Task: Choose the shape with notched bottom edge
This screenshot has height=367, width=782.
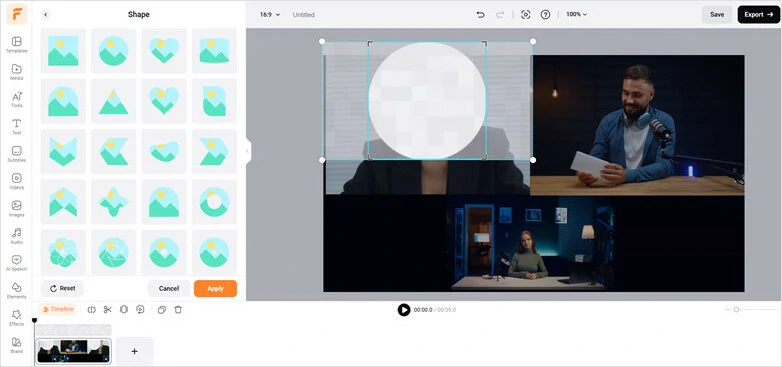Action: click(63, 201)
